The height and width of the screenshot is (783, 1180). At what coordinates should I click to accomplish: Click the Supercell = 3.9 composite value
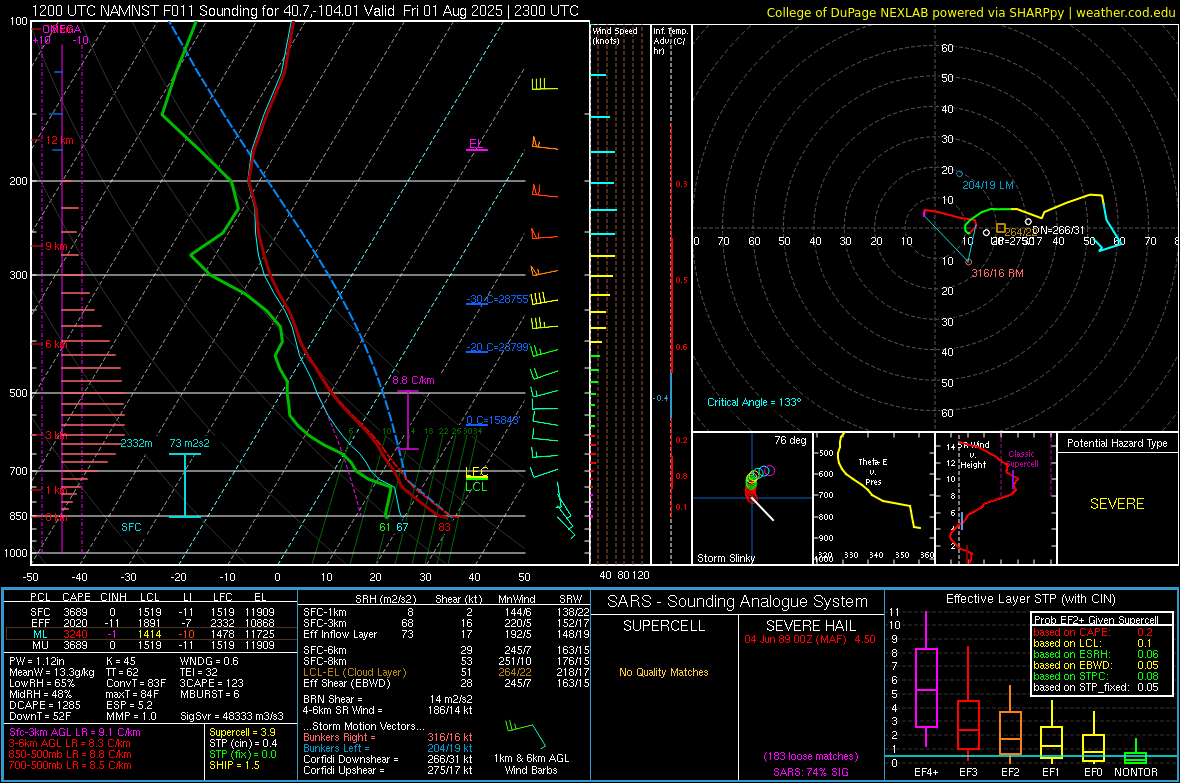point(242,732)
